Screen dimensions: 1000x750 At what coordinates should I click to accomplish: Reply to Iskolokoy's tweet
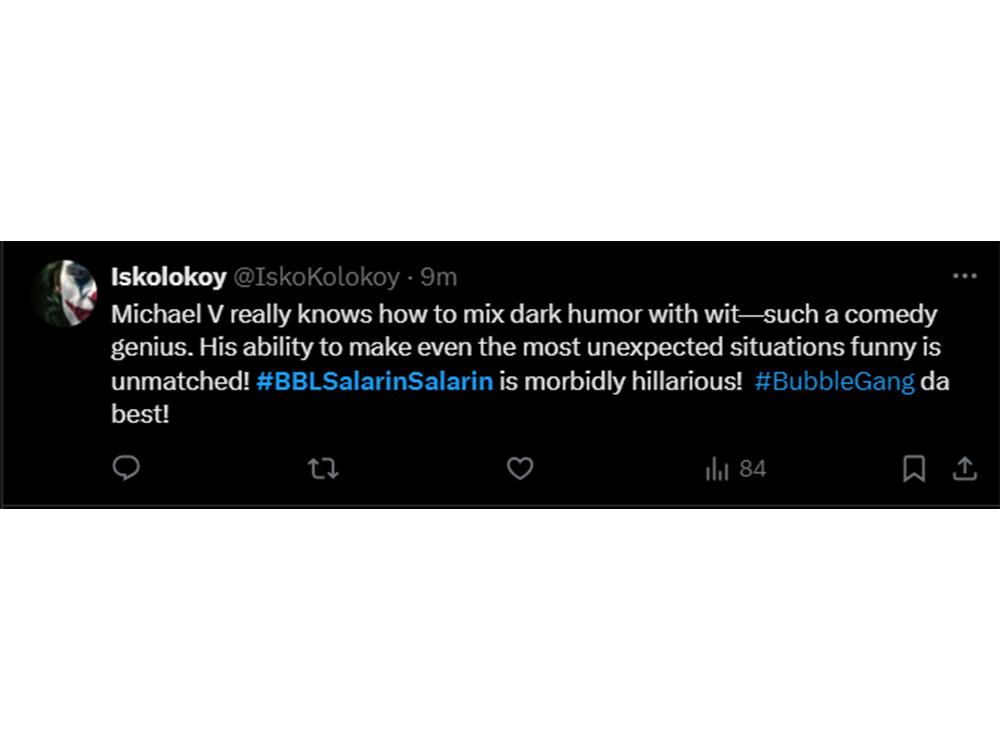coord(126,468)
